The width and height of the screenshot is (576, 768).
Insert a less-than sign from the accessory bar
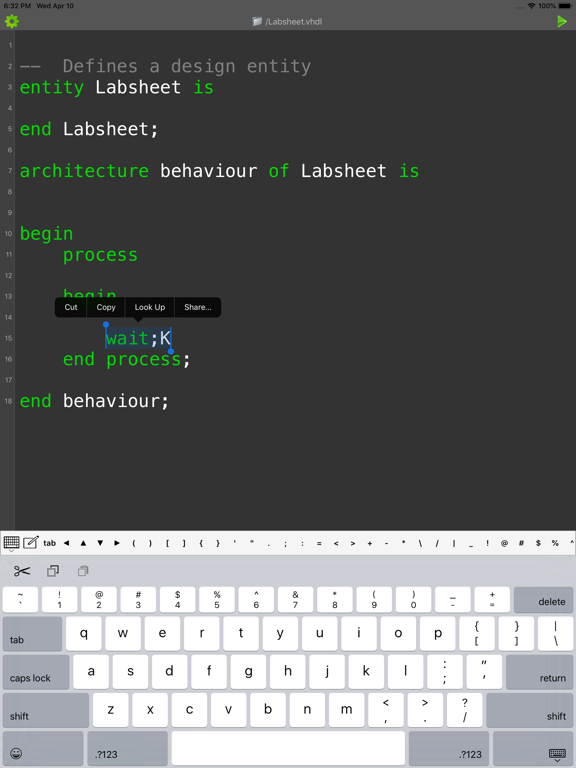336,543
